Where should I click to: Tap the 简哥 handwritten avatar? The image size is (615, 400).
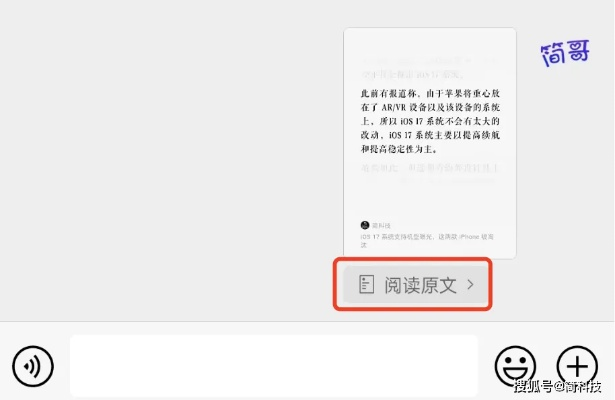point(565,53)
